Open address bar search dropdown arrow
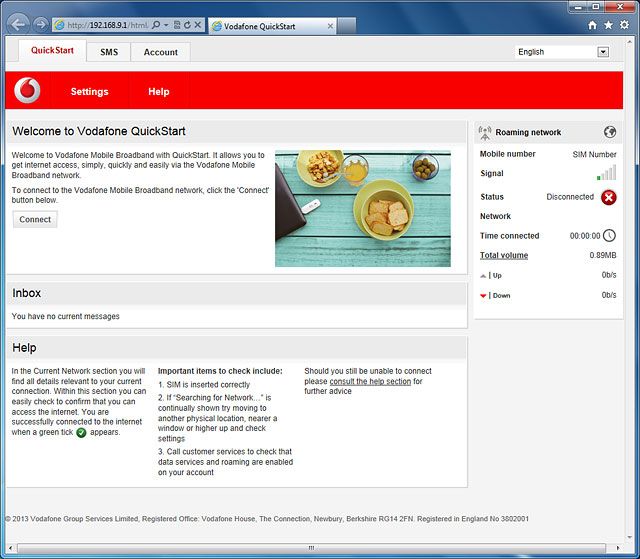The width and height of the screenshot is (640, 559). (166, 25)
